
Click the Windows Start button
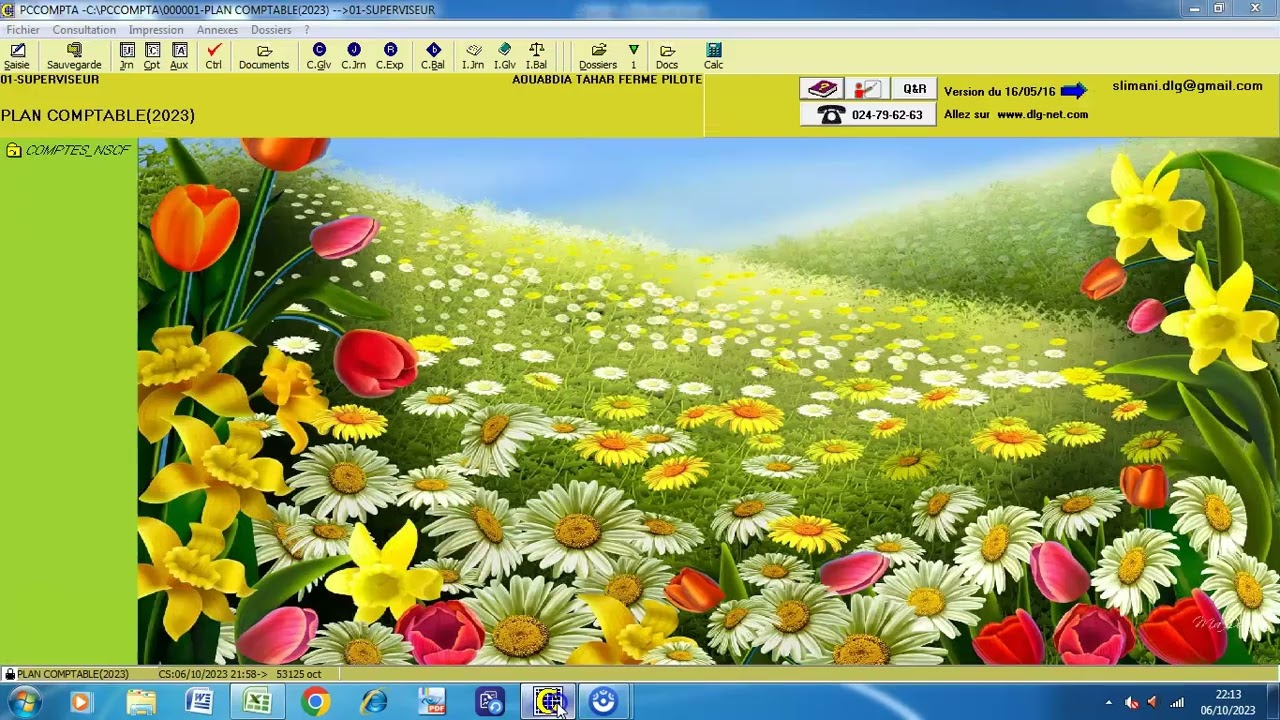click(24, 702)
